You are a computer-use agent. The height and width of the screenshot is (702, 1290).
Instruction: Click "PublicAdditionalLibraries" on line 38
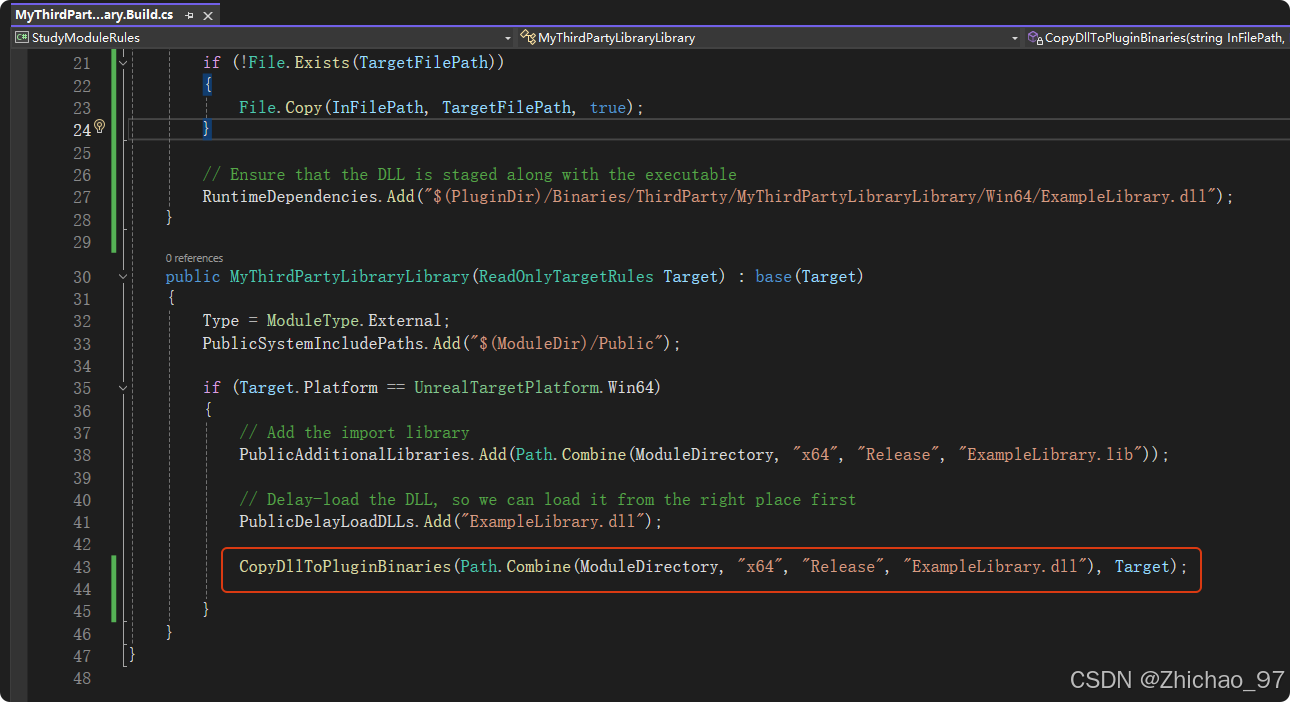pos(354,455)
